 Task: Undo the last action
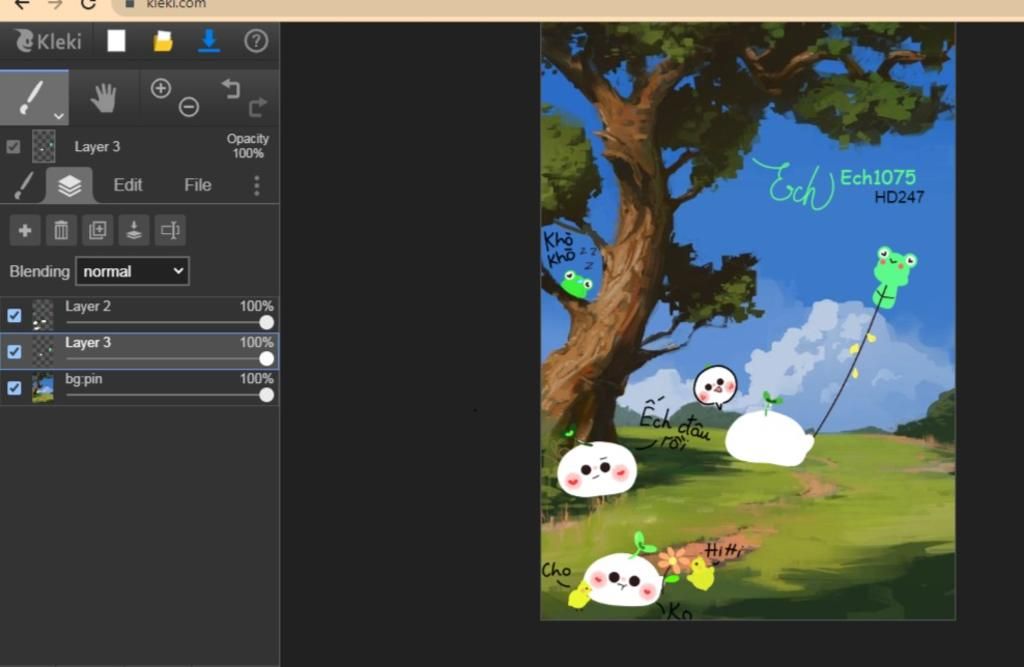coord(231,89)
